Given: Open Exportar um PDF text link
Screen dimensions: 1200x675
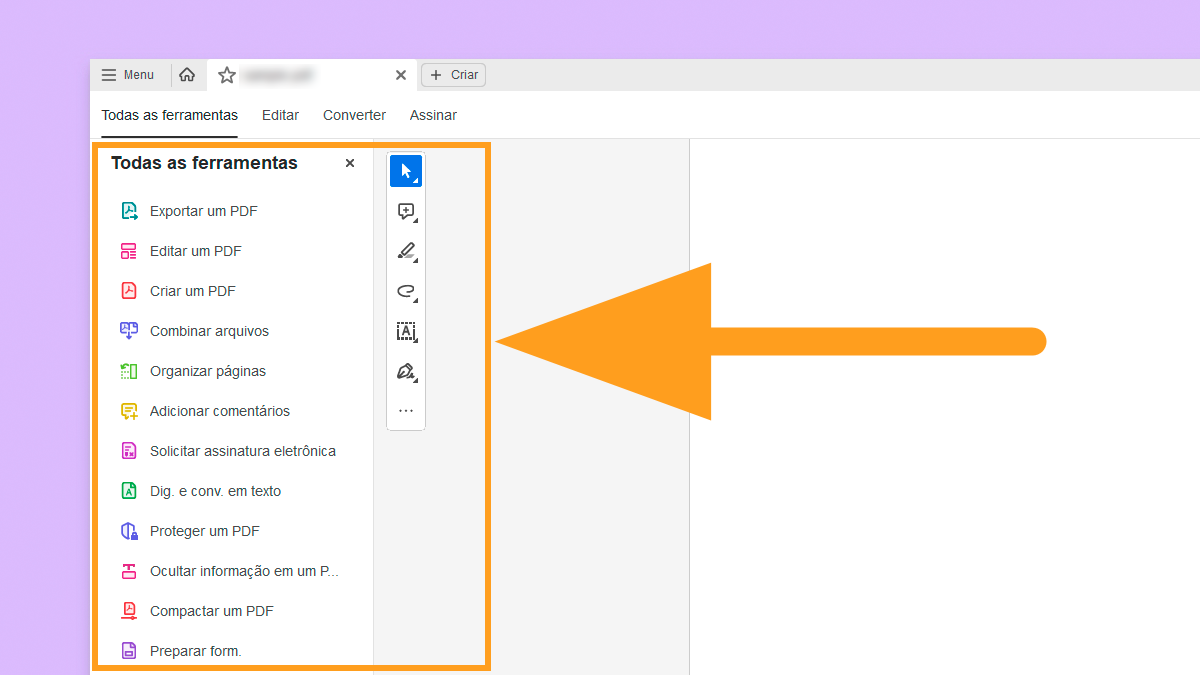Looking at the screenshot, I should (204, 211).
